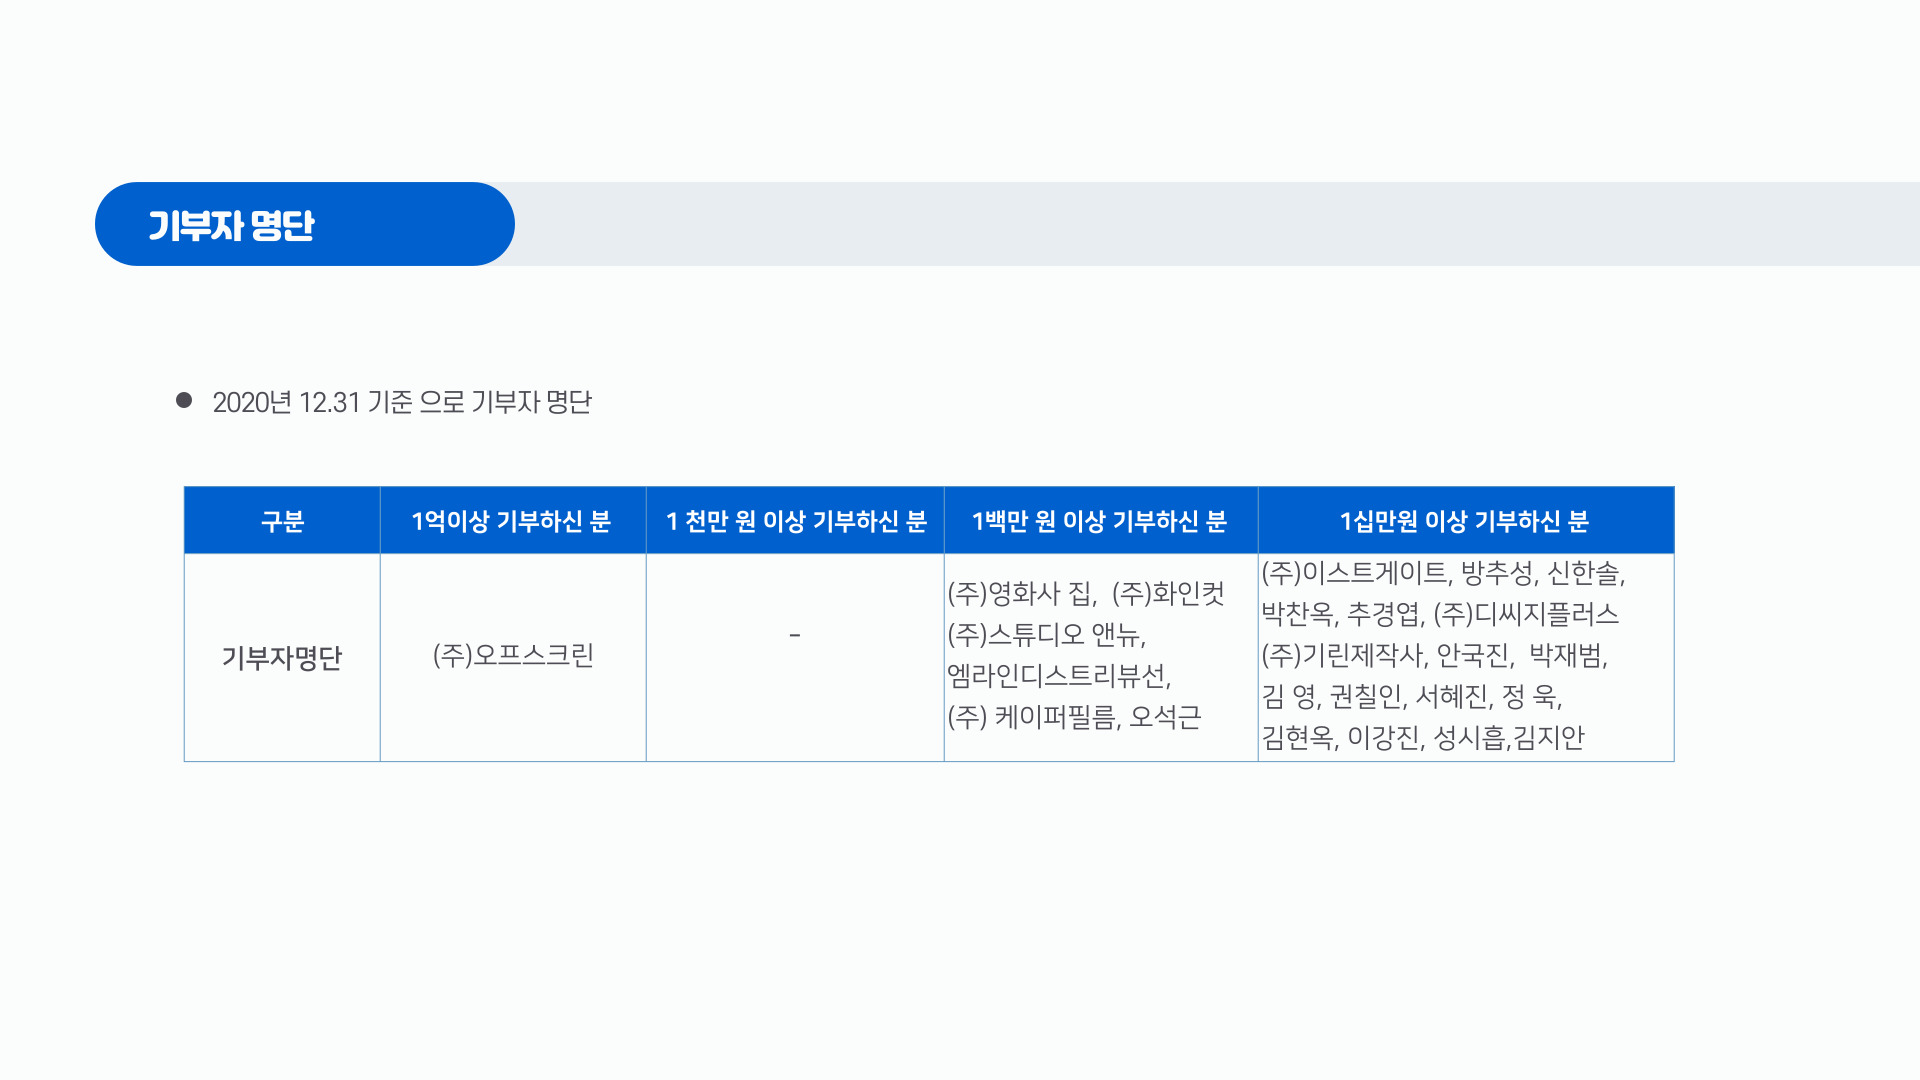Click the 2020년 12.31 기준 으로 기부자 명단 line
This screenshot has height=1080, width=1920.
[402, 402]
